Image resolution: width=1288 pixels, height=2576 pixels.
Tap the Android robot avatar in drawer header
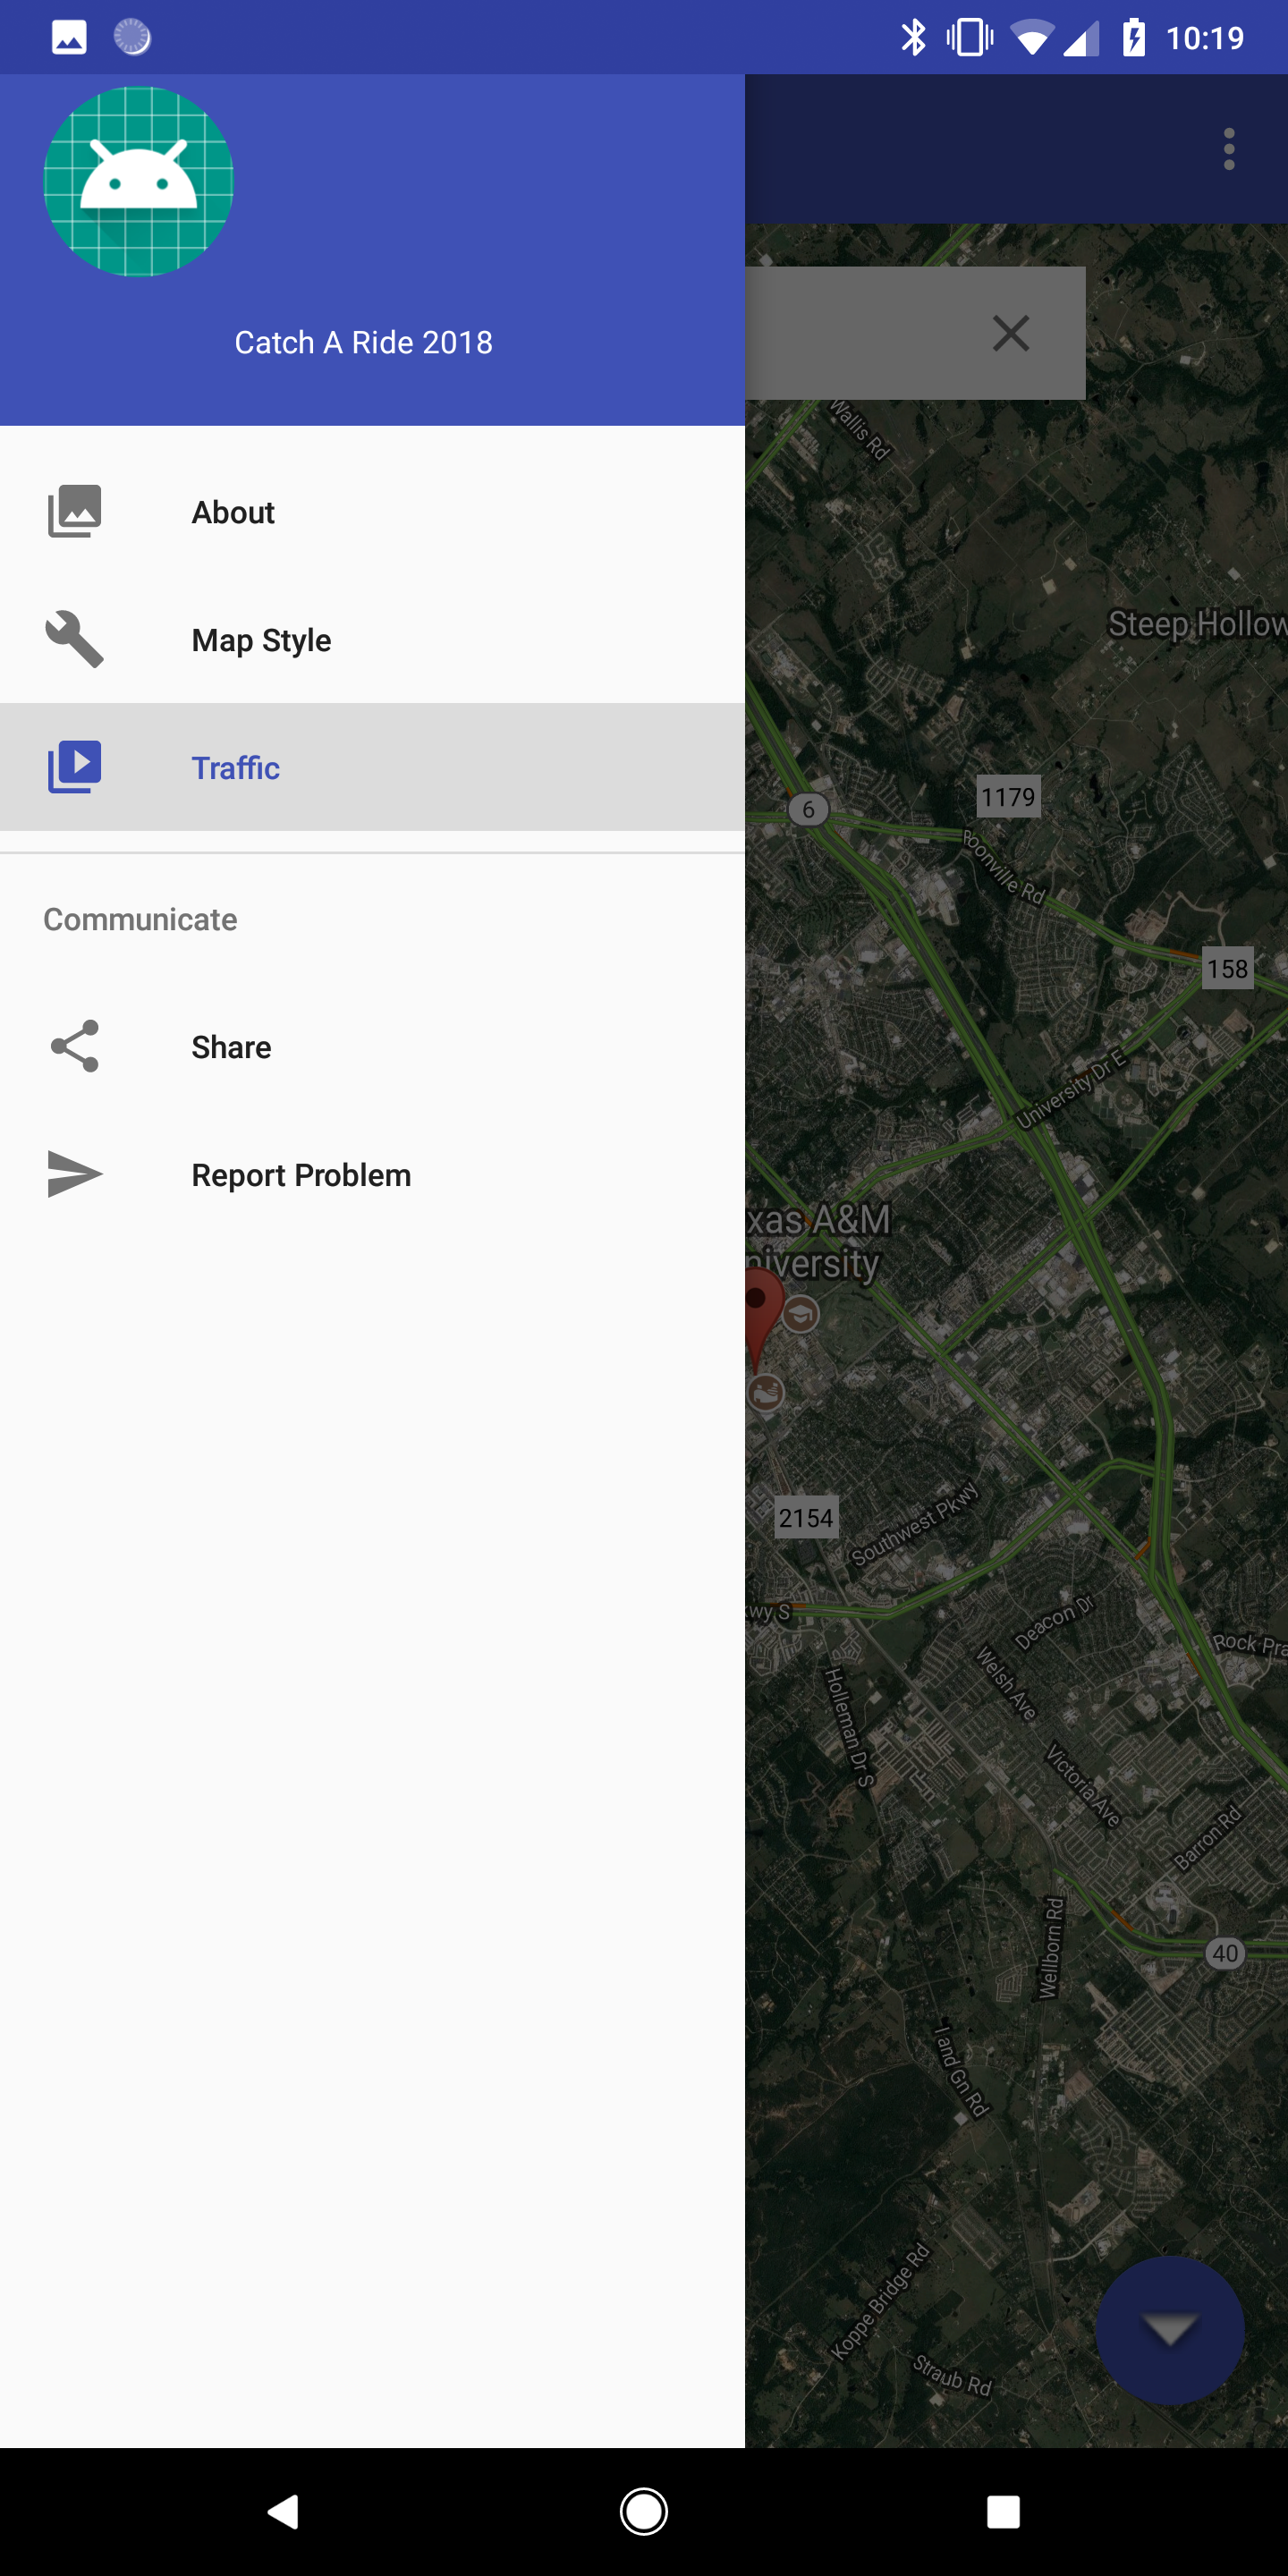point(139,181)
